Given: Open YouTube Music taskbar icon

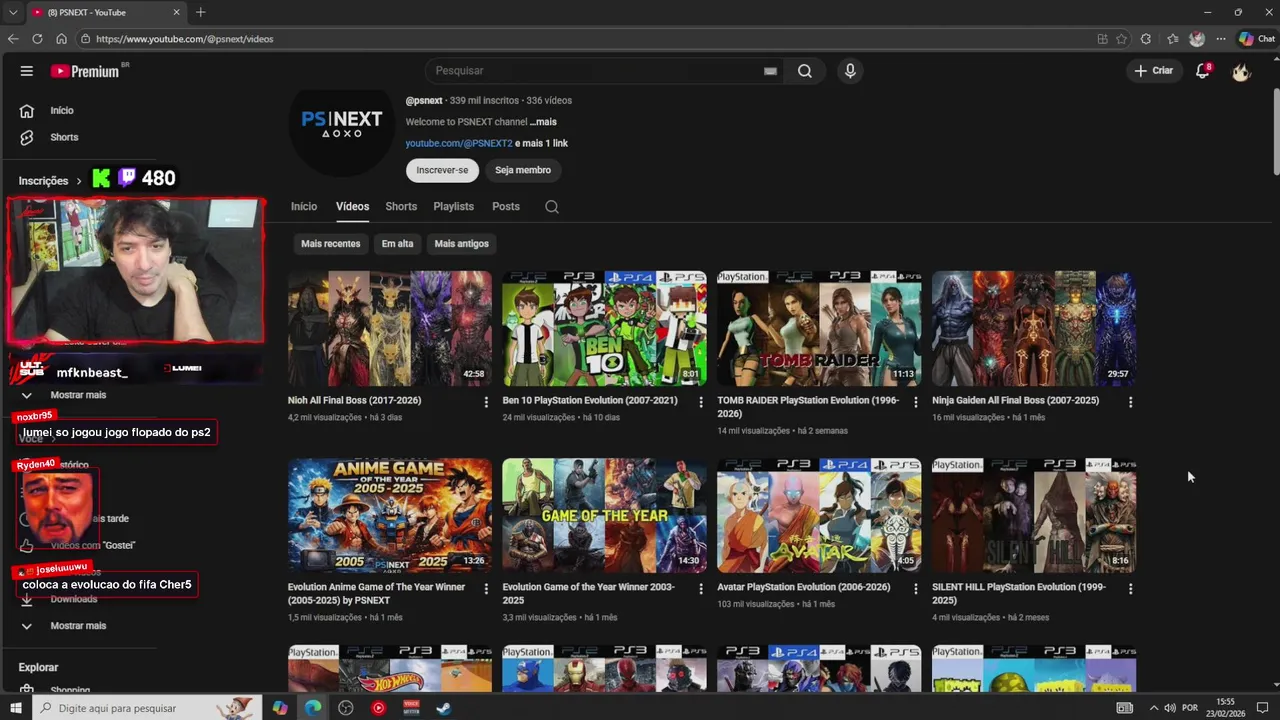Looking at the screenshot, I should (378, 708).
